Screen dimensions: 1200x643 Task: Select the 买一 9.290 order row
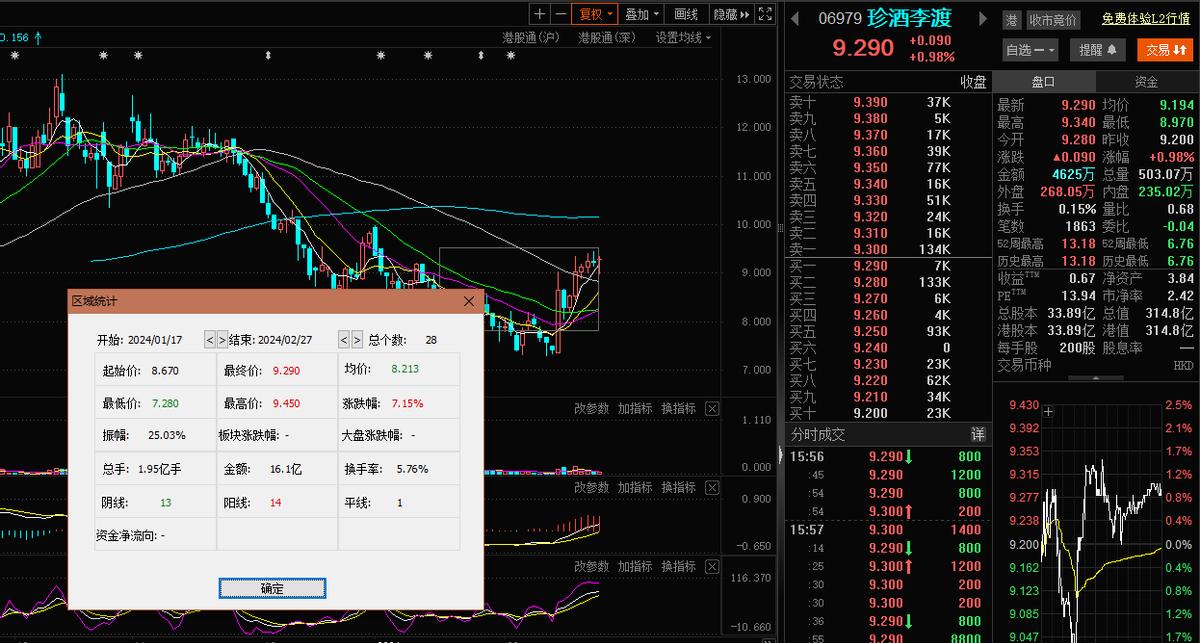[888, 266]
